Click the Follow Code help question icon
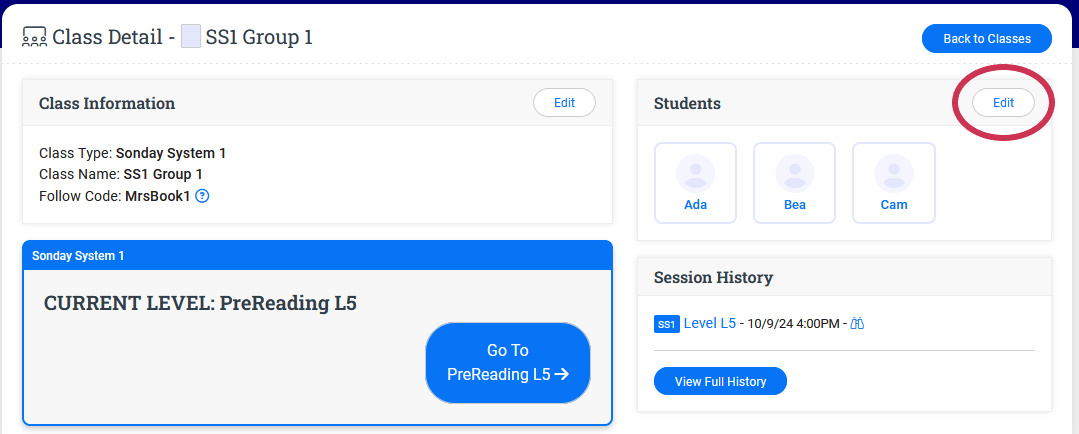The height and width of the screenshot is (434, 1079). click(x=202, y=196)
